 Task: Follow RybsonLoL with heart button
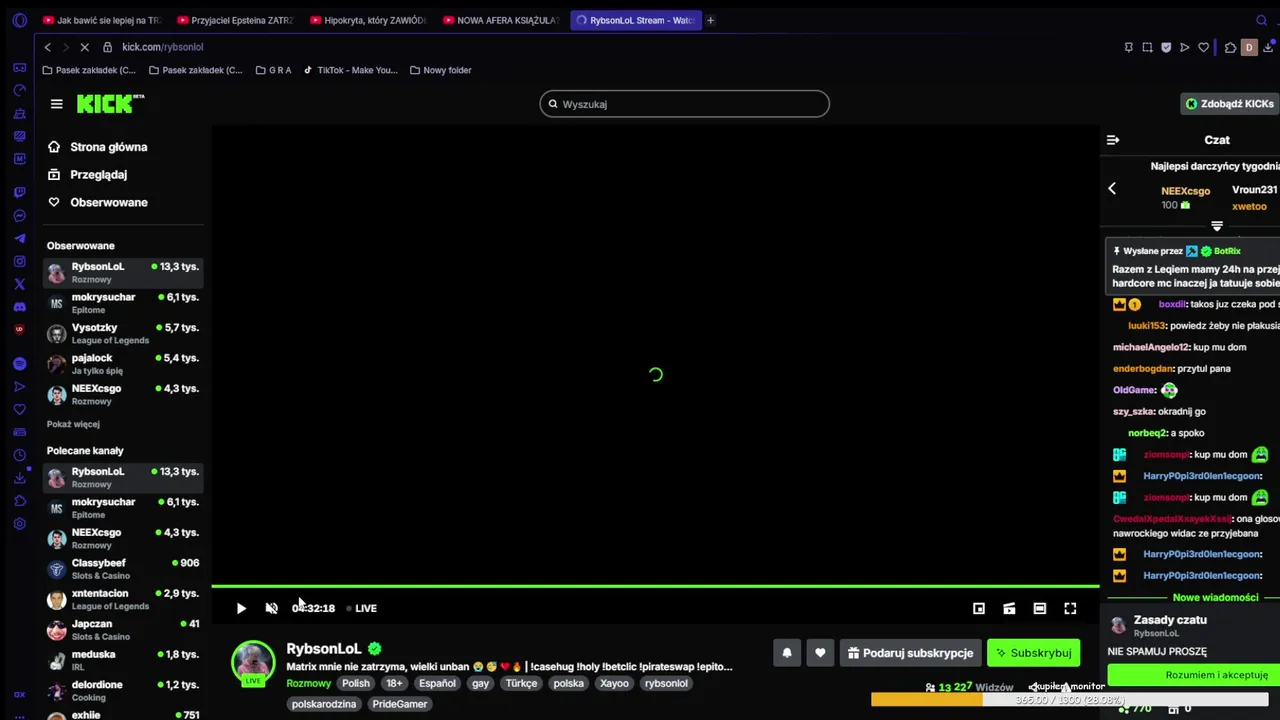820,653
